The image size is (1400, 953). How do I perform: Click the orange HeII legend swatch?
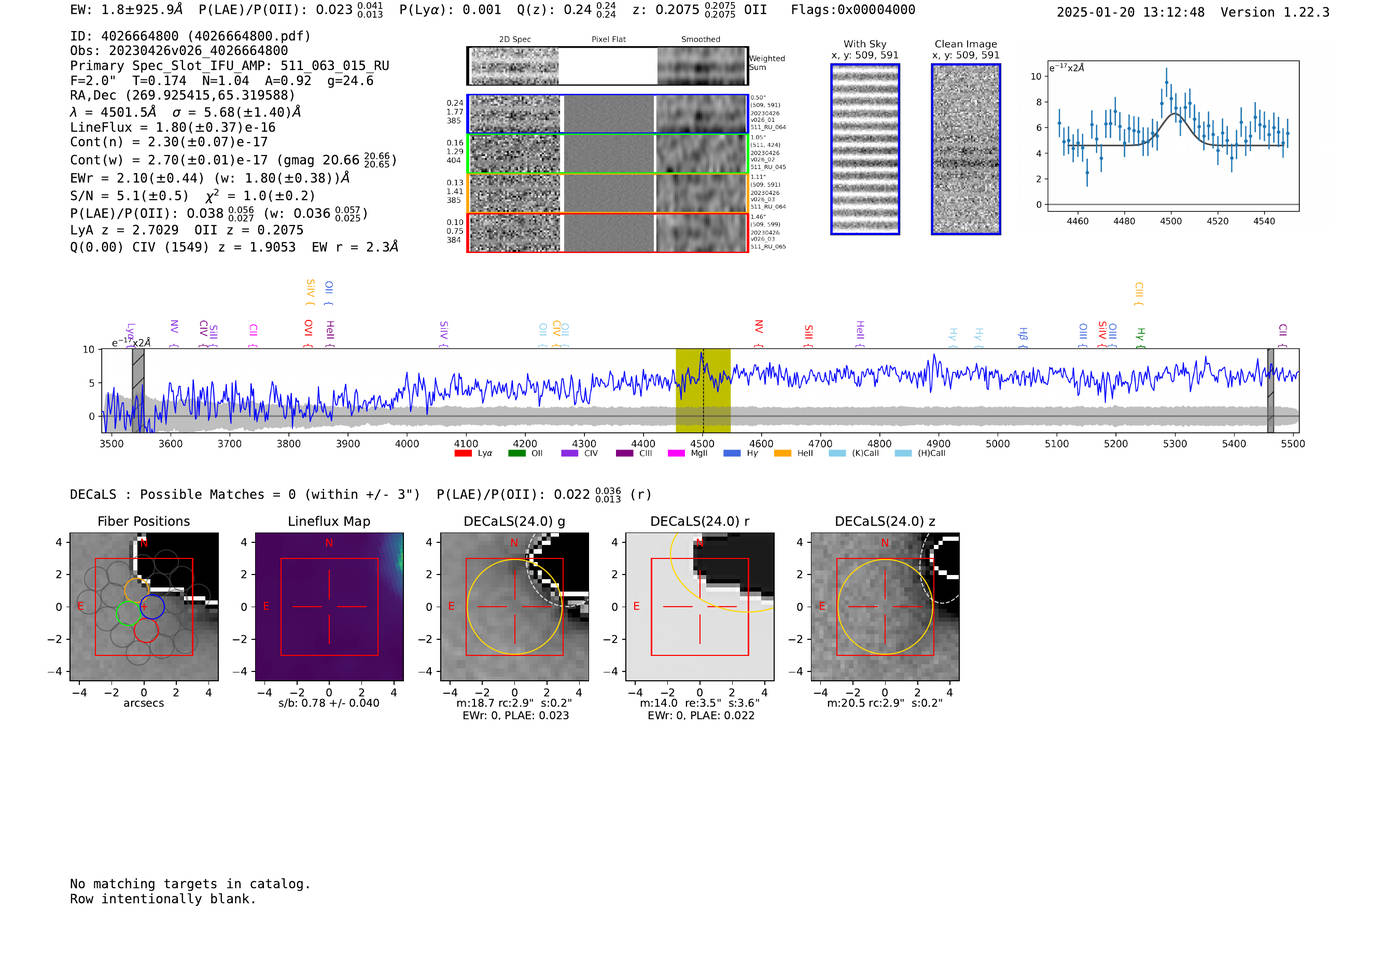pos(782,453)
